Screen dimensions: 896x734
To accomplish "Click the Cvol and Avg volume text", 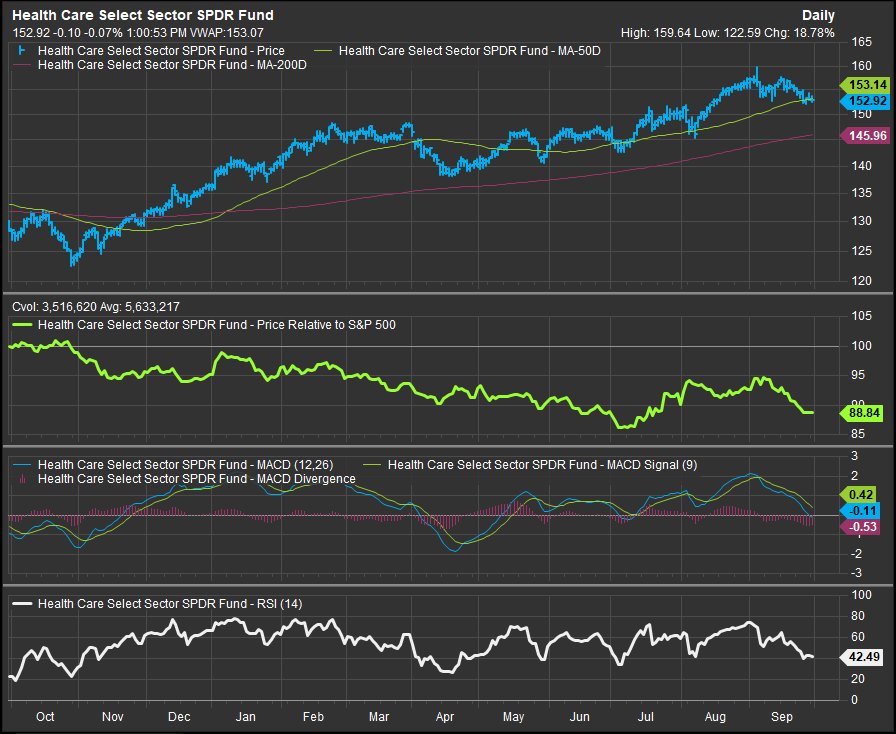I will click(x=96, y=307).
